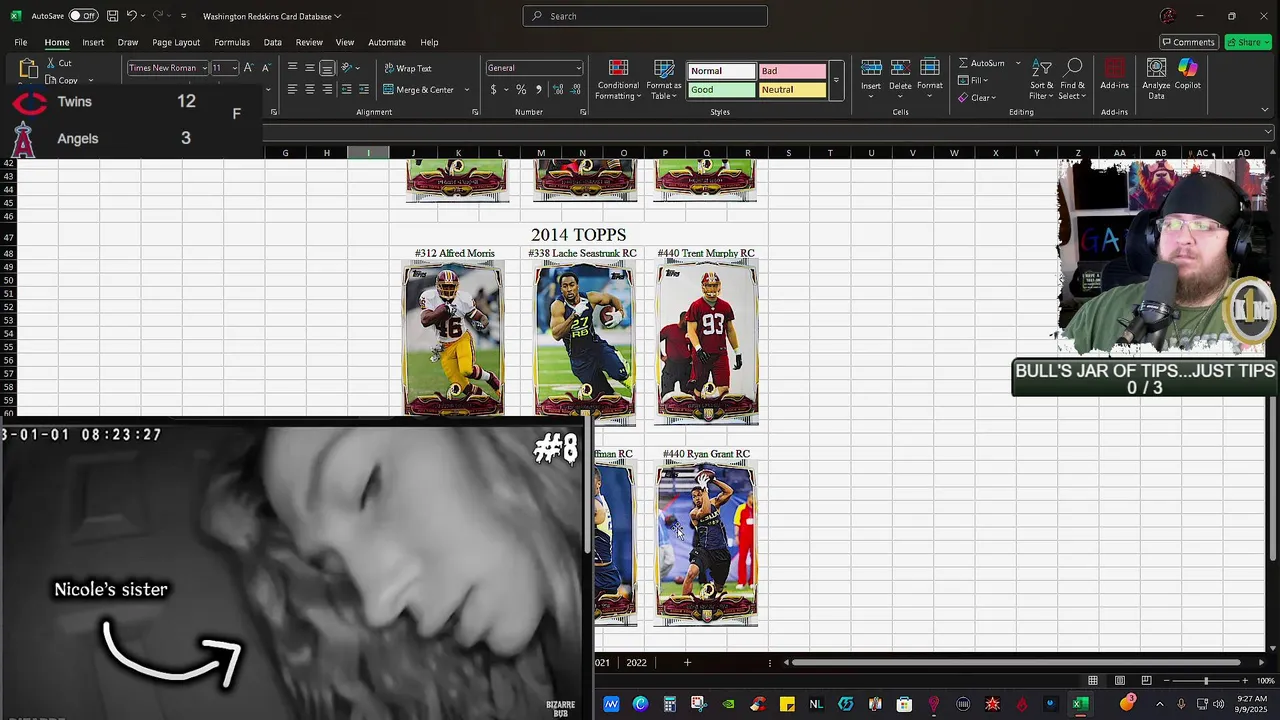Open Microsoft Store from the taskbar
Screen dimensions: 1280x720
pyautogui.click(x=904, y=704)
